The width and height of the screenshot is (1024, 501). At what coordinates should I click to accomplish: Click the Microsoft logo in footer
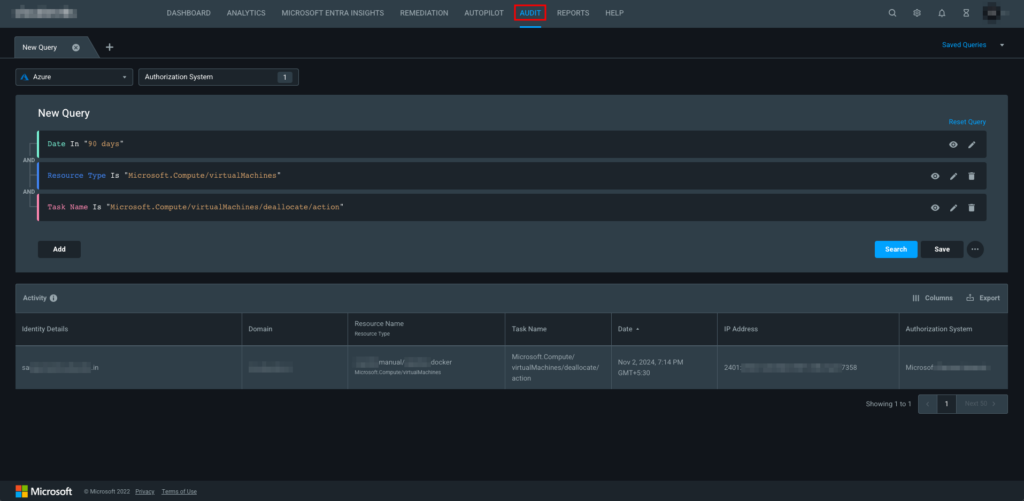tap(44, 491)
